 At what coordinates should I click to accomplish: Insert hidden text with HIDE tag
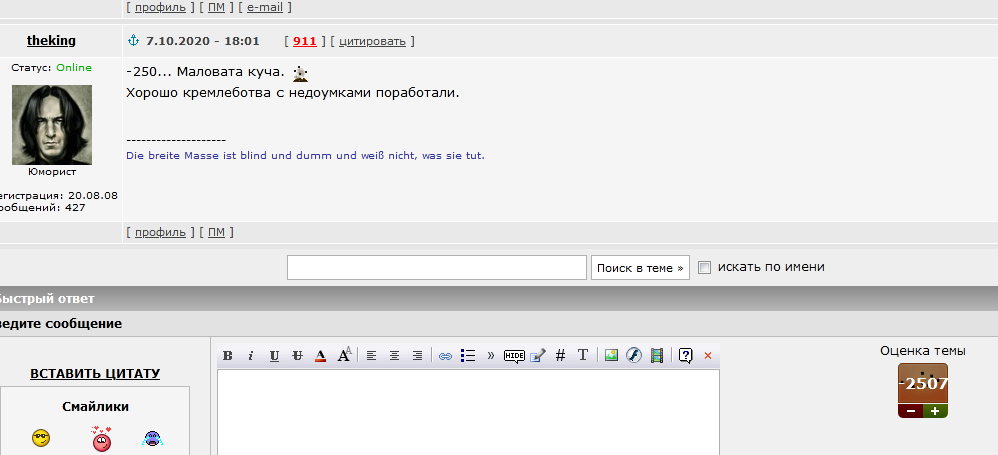pyautogui.click(x=514, y=356)
